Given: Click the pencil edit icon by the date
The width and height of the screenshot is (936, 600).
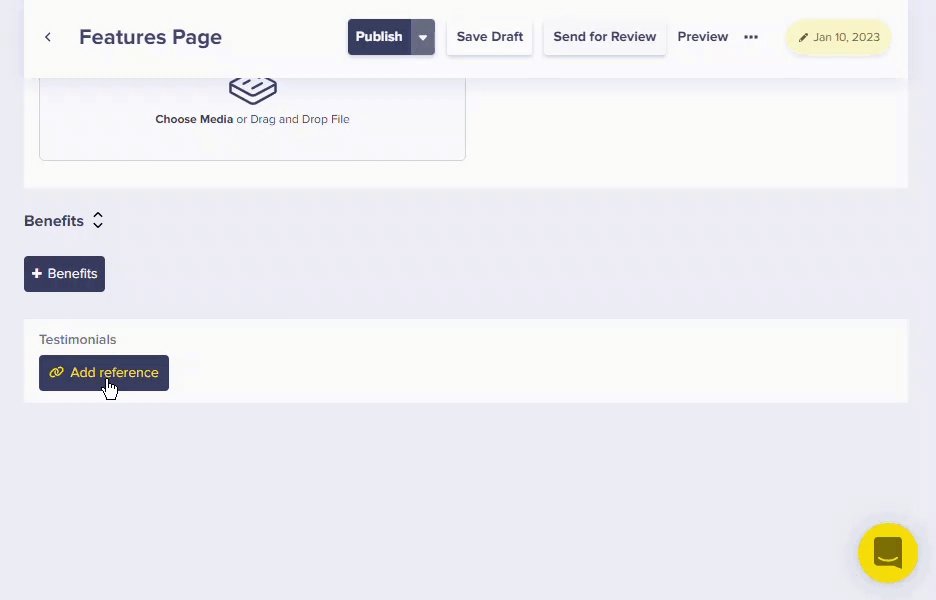Looking at the screenshot, I should click(x=803, y=38).
